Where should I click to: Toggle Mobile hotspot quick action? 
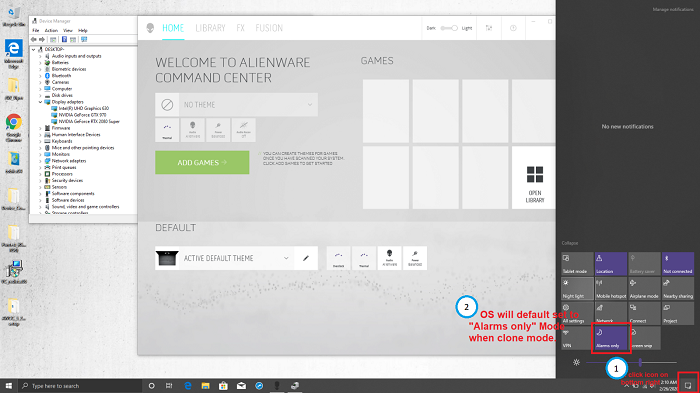[x=611, y=288]
